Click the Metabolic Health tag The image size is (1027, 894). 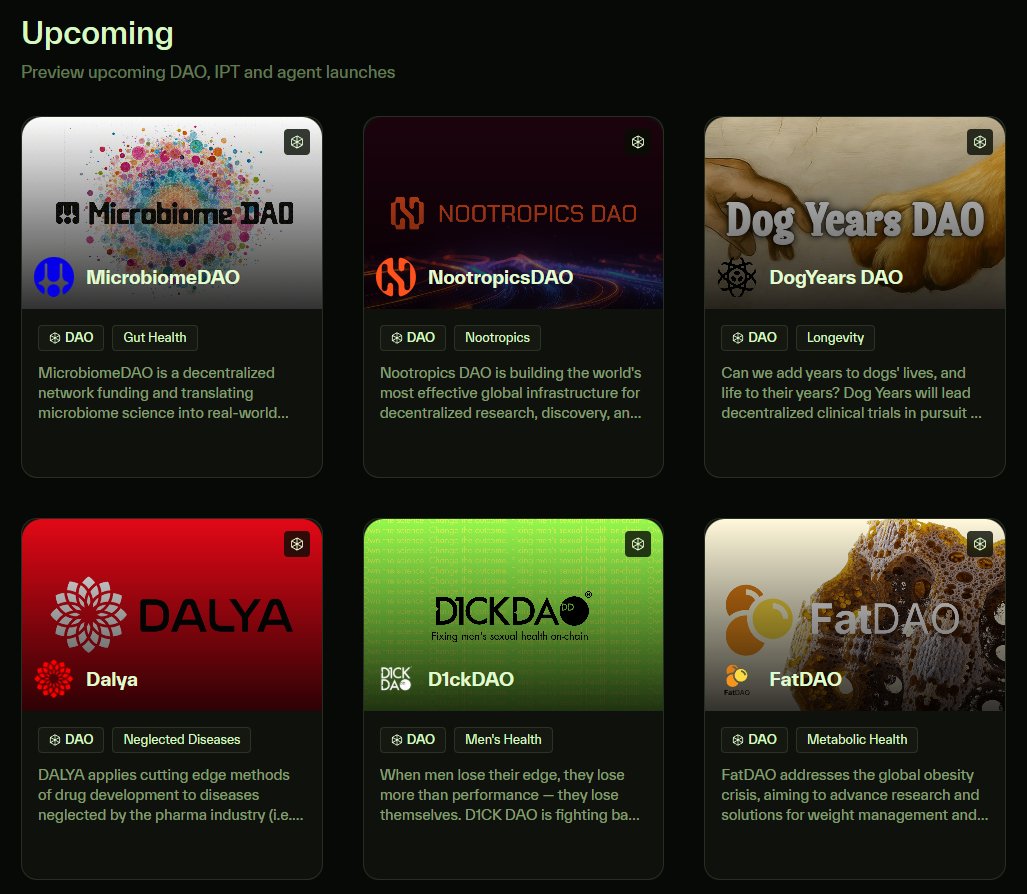857,739
